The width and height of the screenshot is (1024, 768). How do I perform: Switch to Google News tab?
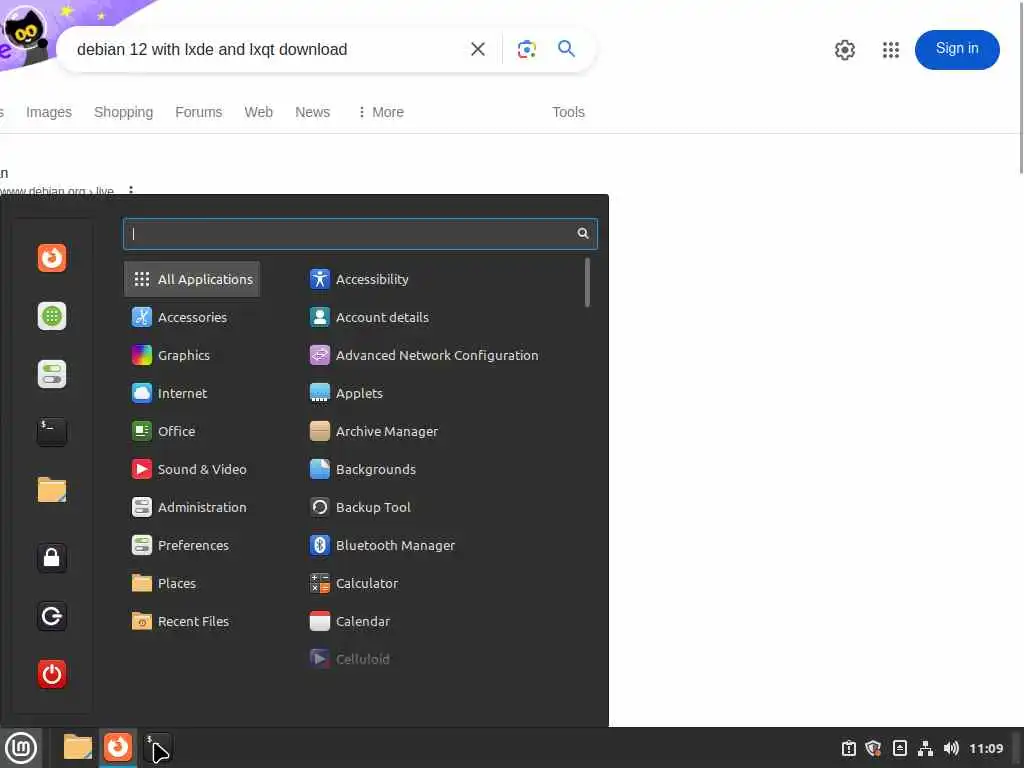pyautogui.click(x=312, y=112)
